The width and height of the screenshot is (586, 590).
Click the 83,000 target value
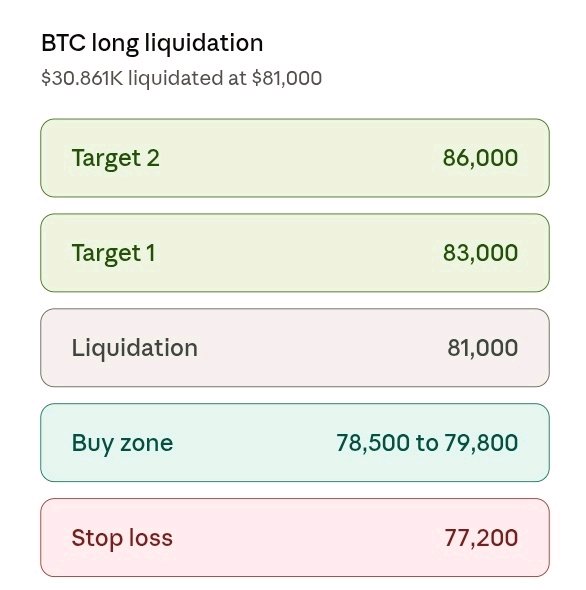[480, 252]
